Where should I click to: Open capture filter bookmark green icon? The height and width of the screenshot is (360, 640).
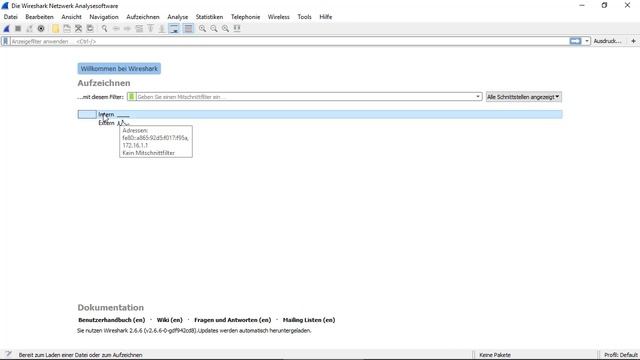click(x=131, y=97)
